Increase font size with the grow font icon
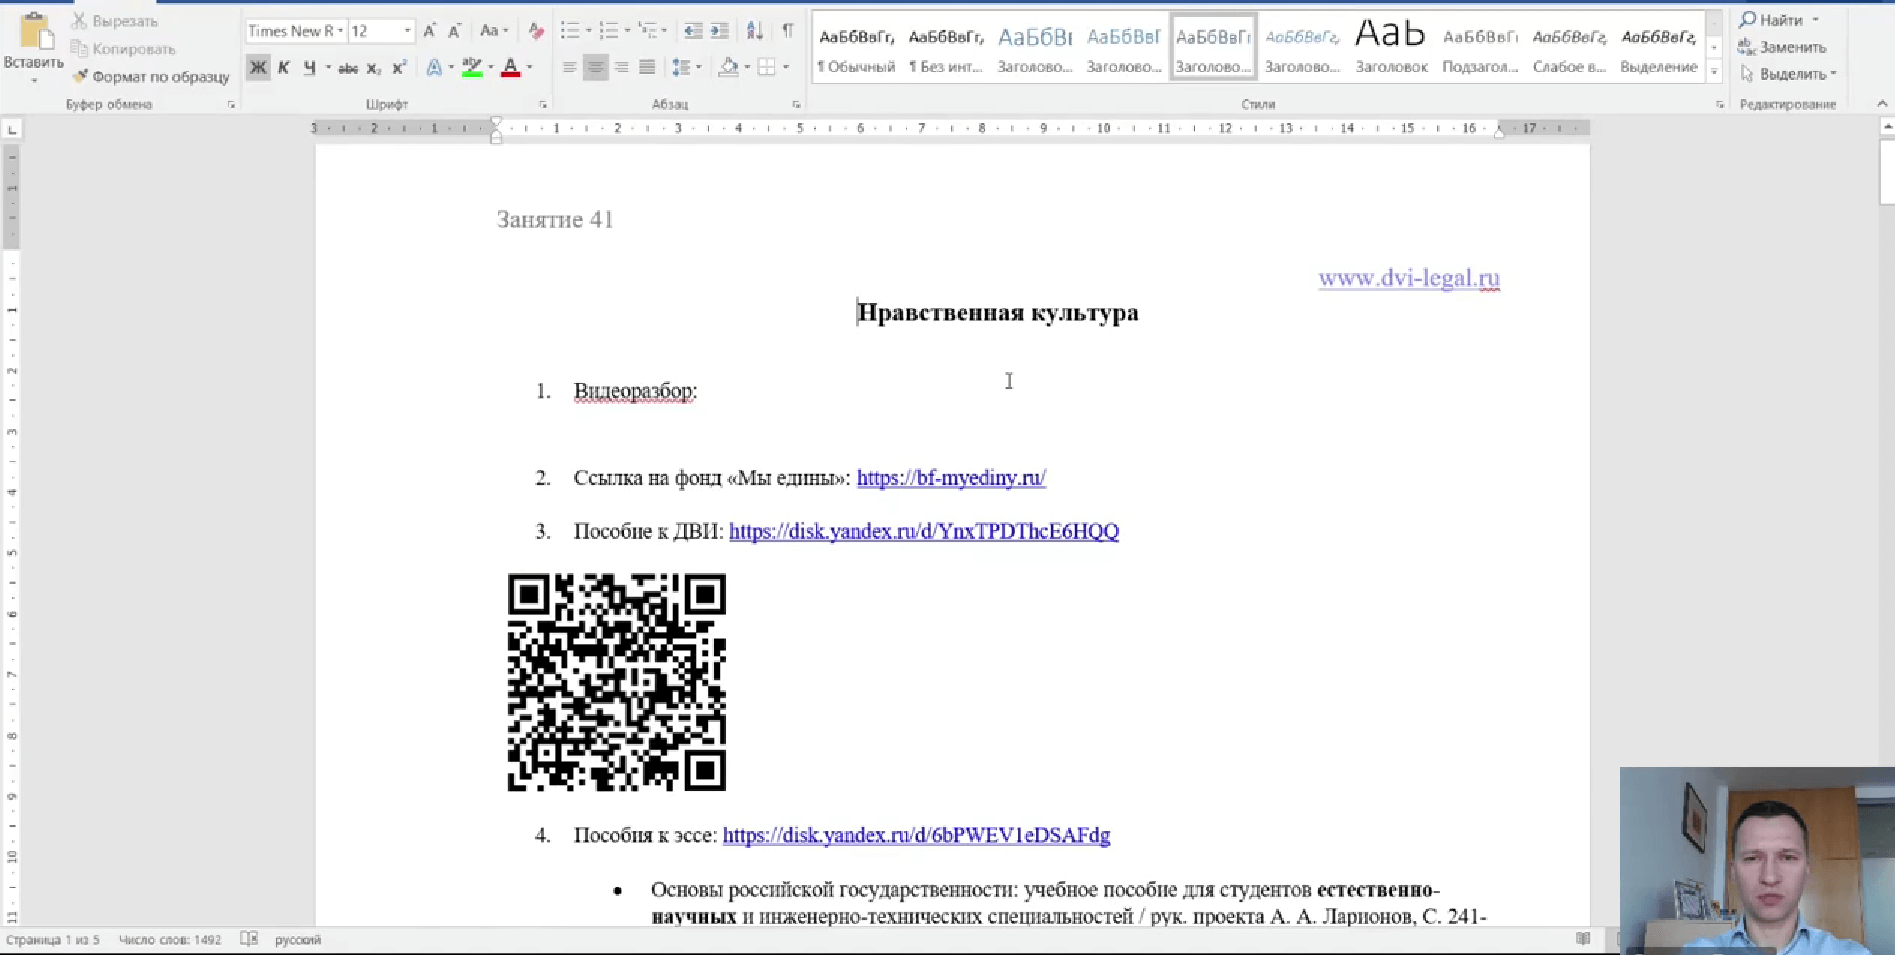 [430, 31]
